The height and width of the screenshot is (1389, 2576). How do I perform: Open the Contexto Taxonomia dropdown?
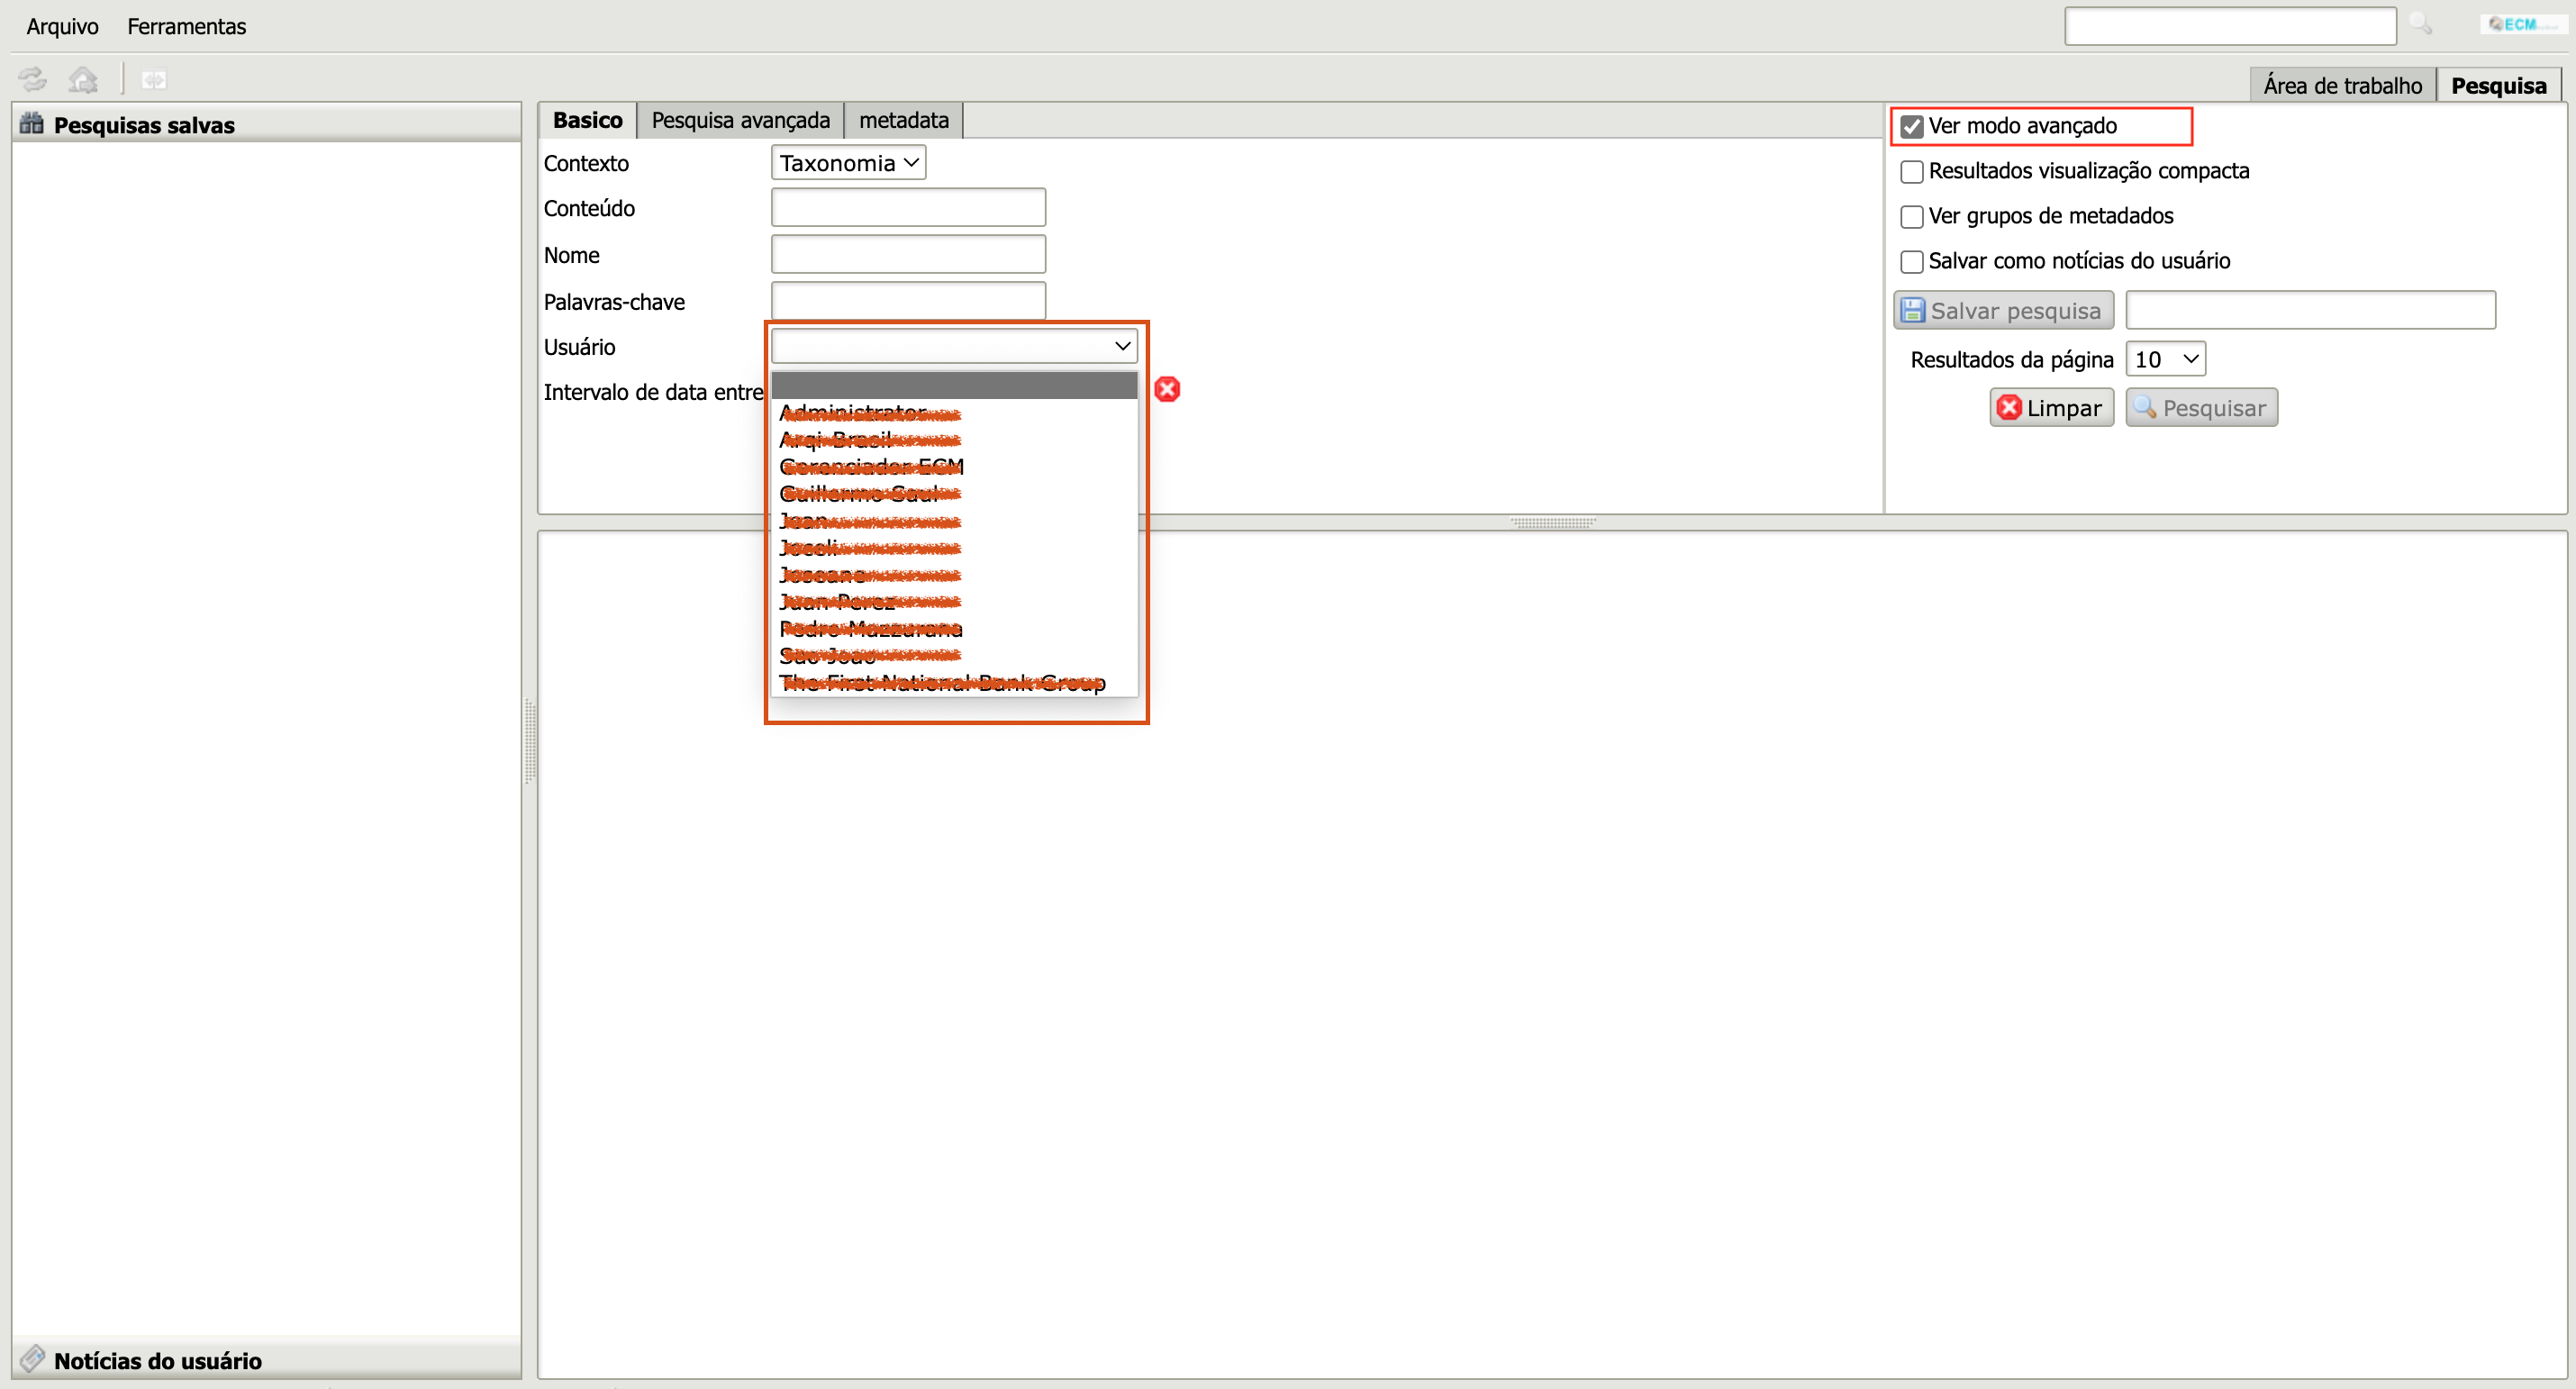pyautogui.click(x=848, y=163)
